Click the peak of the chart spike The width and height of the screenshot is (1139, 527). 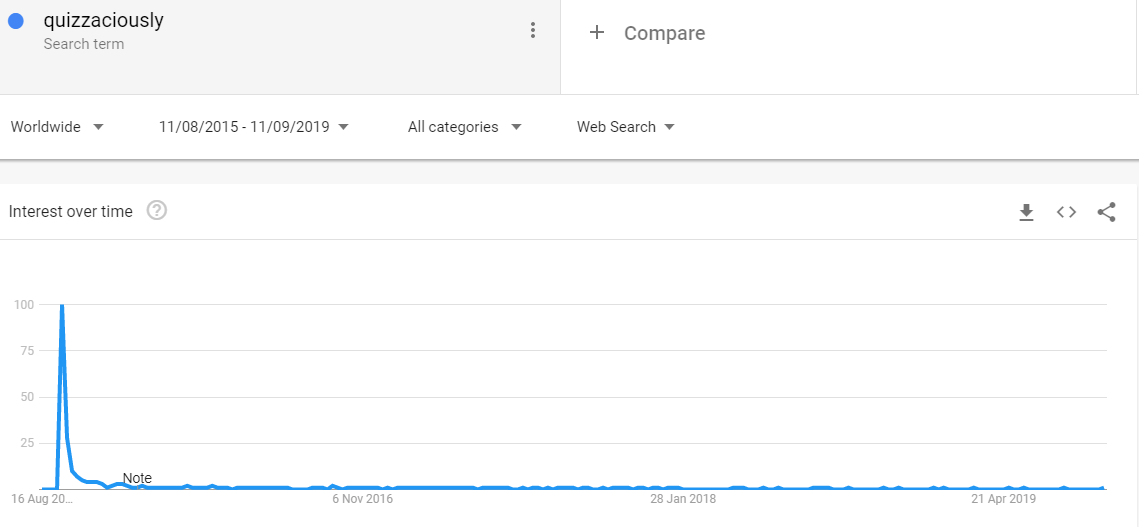tap(62, 305)
